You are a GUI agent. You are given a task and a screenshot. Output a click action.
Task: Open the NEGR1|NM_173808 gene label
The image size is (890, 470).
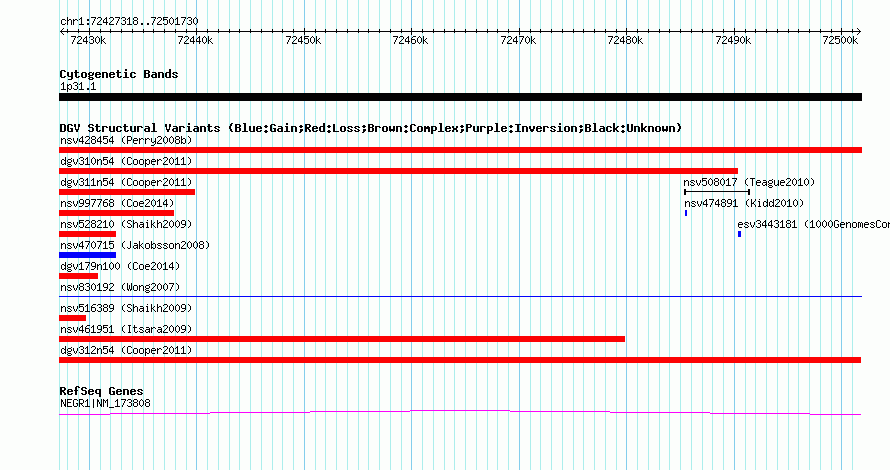[x=106, y=404]
